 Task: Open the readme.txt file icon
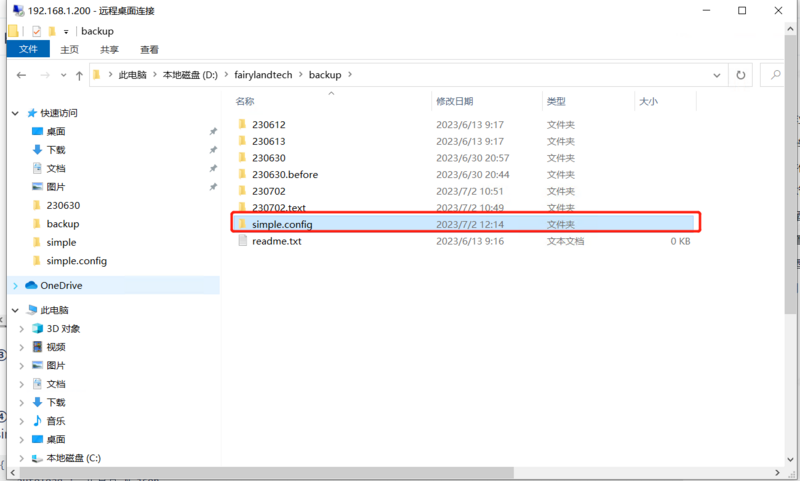(x=242, y=242)
